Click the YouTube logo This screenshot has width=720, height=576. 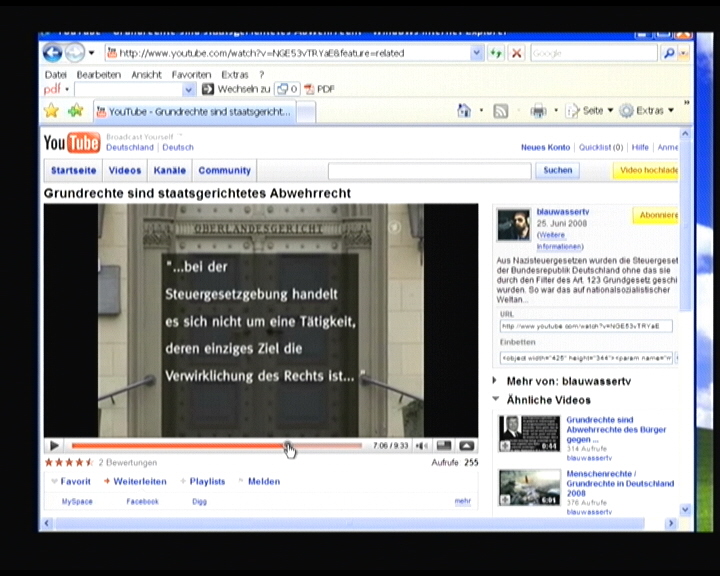pos(71,143)
